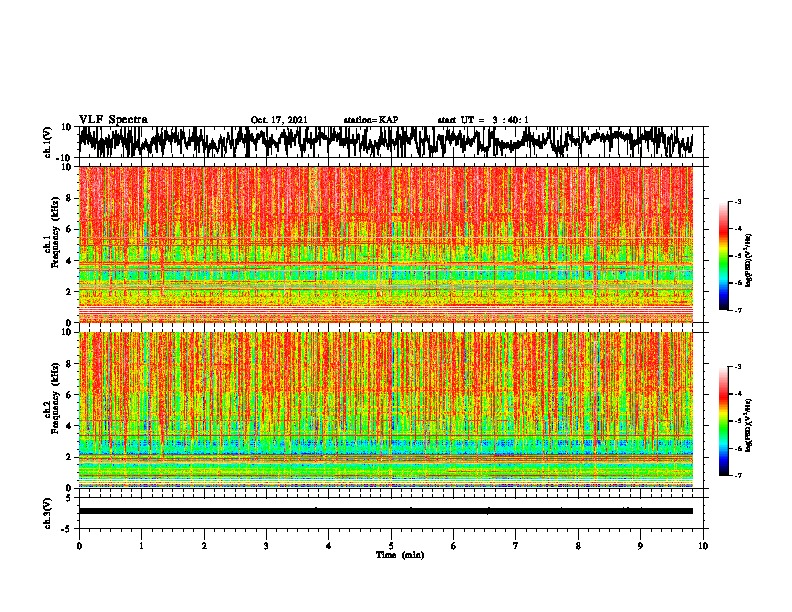Image resolution: width=792 pixels, height=612 pixels.
Task: Click the ch.1(V) waveform axis label
Action: [48, 142]
